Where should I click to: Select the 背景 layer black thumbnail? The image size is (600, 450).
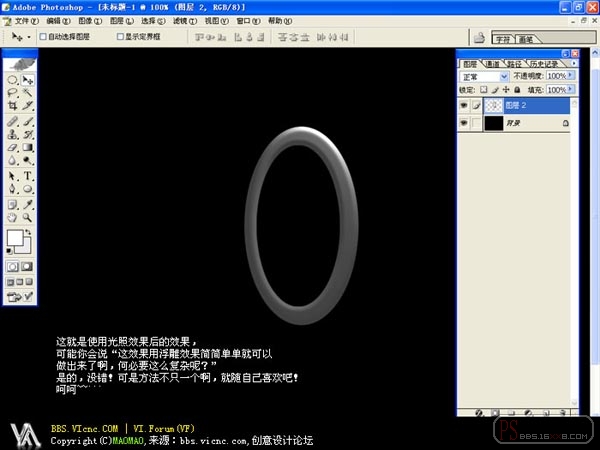(494, 123)
